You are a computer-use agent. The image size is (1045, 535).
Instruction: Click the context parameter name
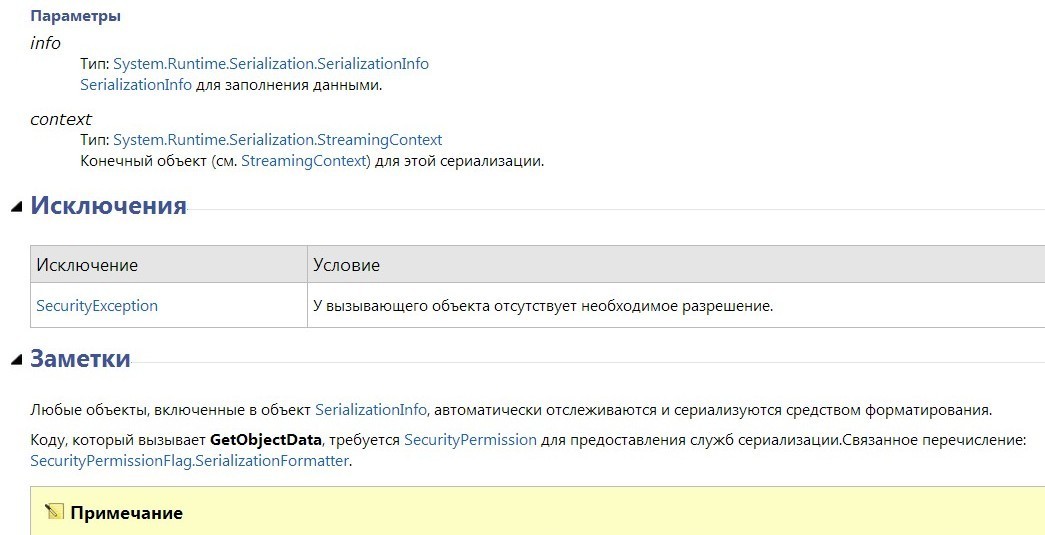coord(61,119)
